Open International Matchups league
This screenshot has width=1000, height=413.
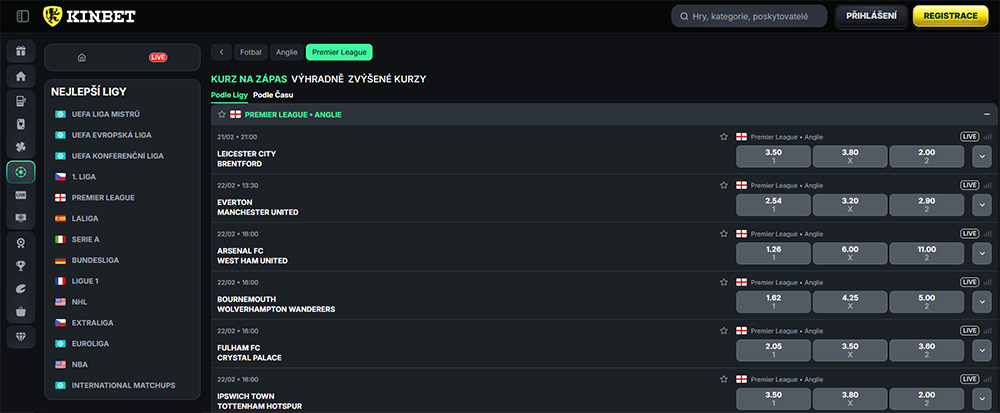pos(122,385)
